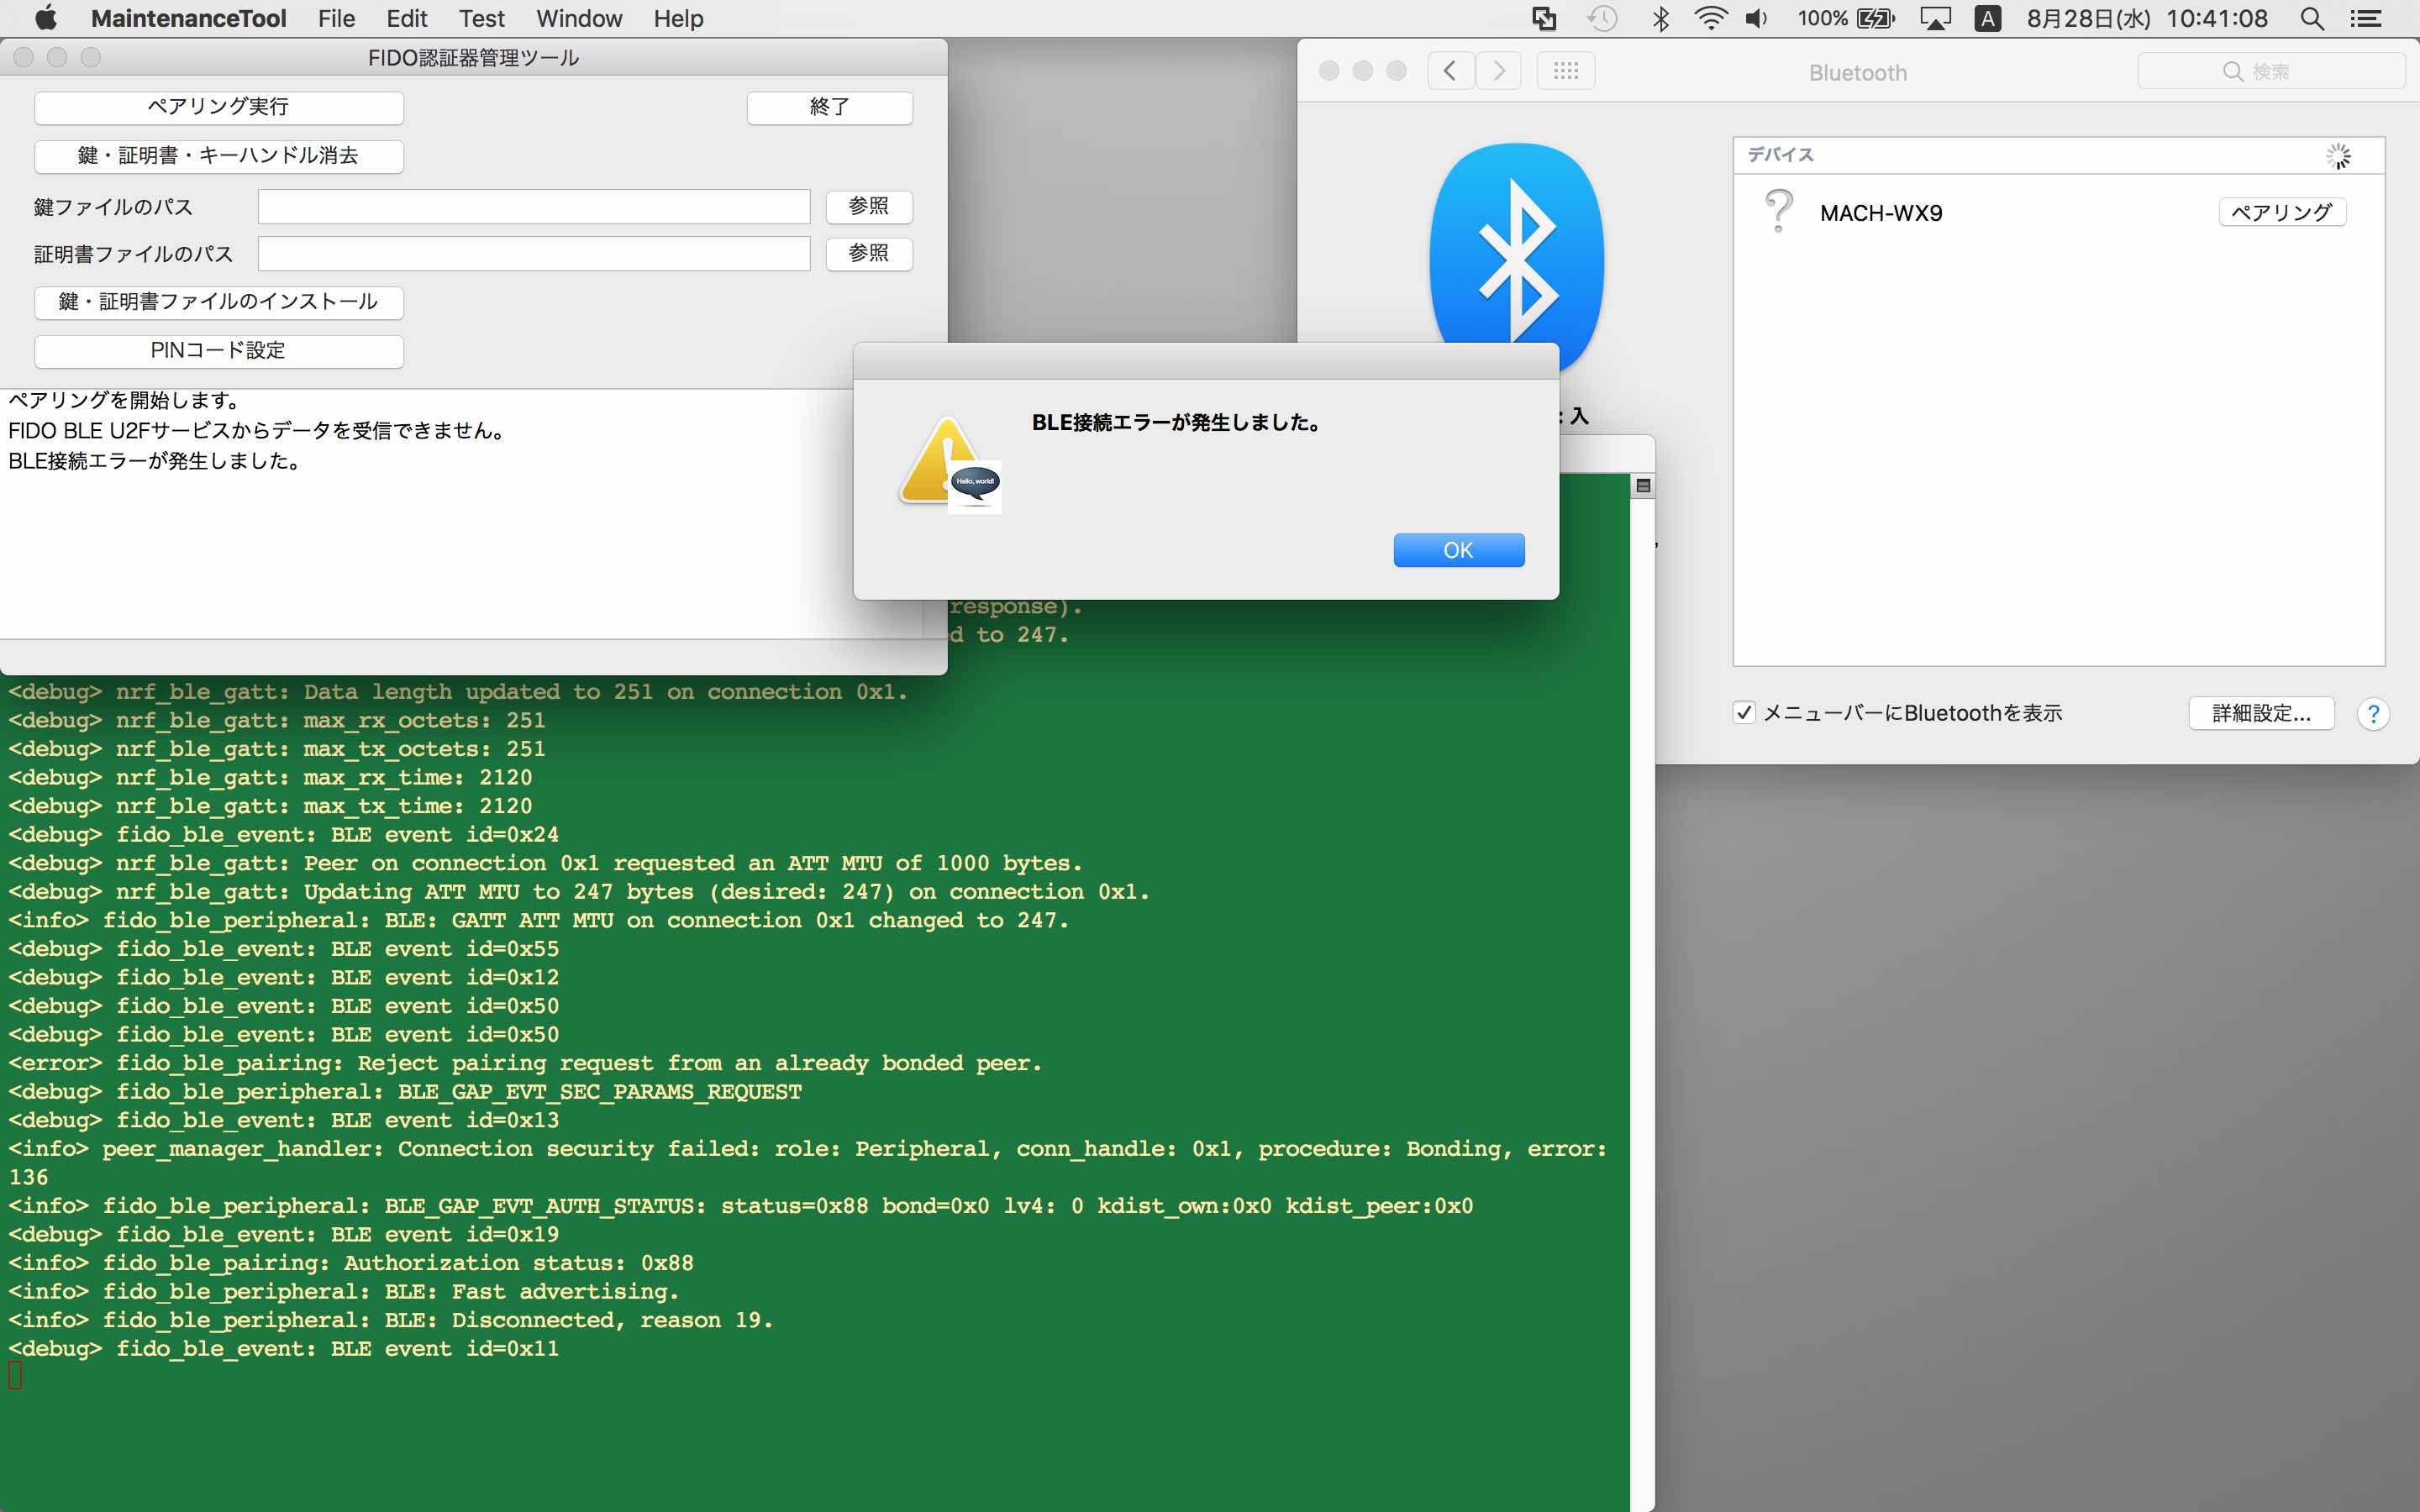
Task: Open 詳細設定 in Bluetooth preferences
Action: click(x=2261, y=712)
